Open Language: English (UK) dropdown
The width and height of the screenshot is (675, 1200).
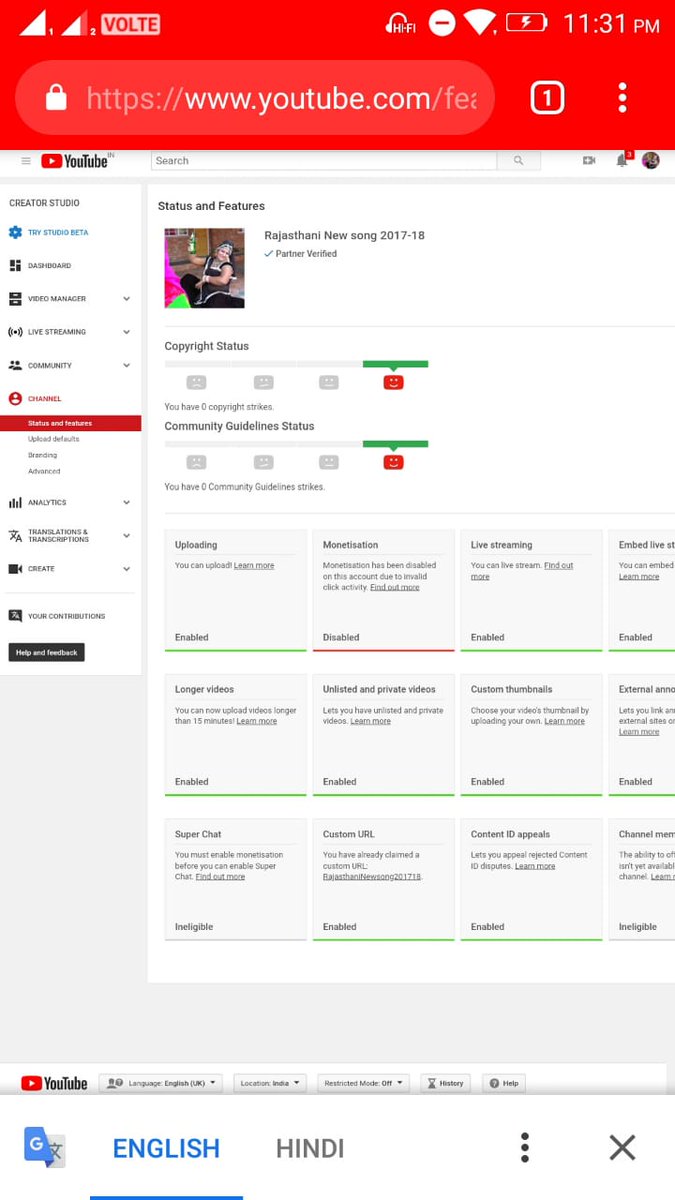(x=162, y=1083)
